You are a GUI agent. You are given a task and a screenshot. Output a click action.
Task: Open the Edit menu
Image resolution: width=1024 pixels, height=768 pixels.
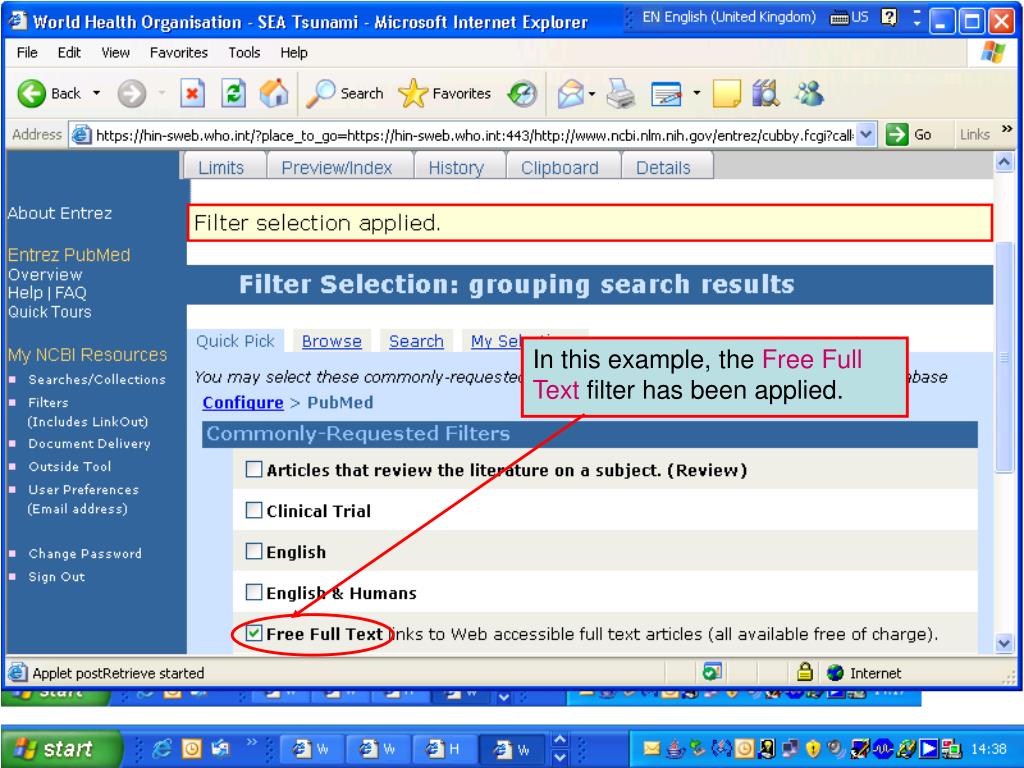coord(69,52)
